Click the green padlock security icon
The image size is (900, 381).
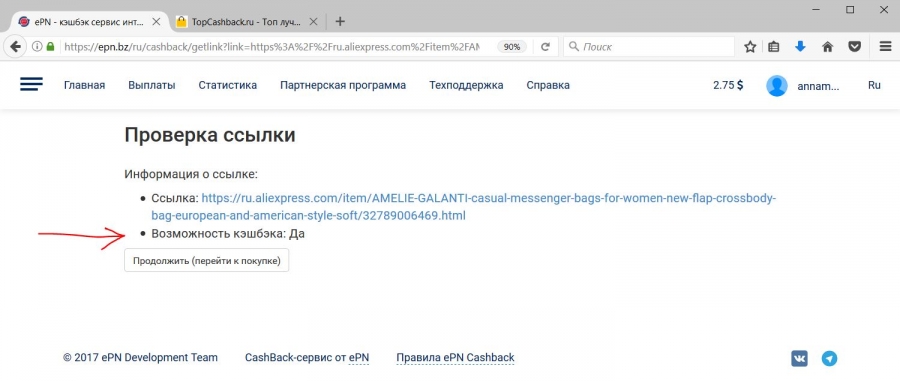pos(51,47)
